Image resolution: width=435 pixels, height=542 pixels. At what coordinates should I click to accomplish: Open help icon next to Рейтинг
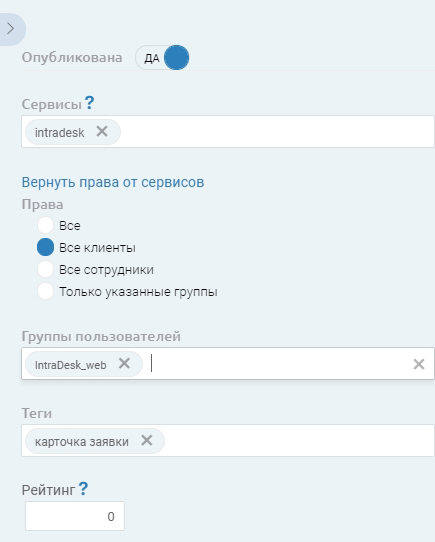pyautogui.click(x=83, y=489)
